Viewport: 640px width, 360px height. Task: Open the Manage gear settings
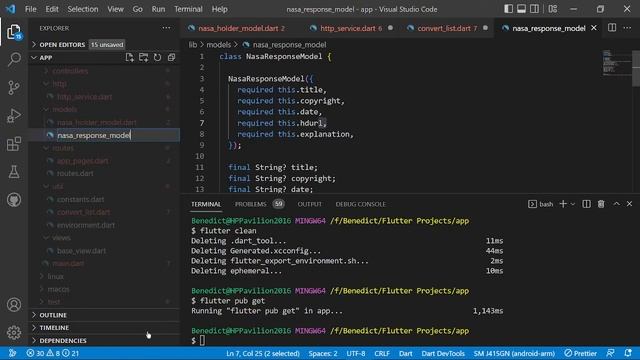click(x=14, y=332)
